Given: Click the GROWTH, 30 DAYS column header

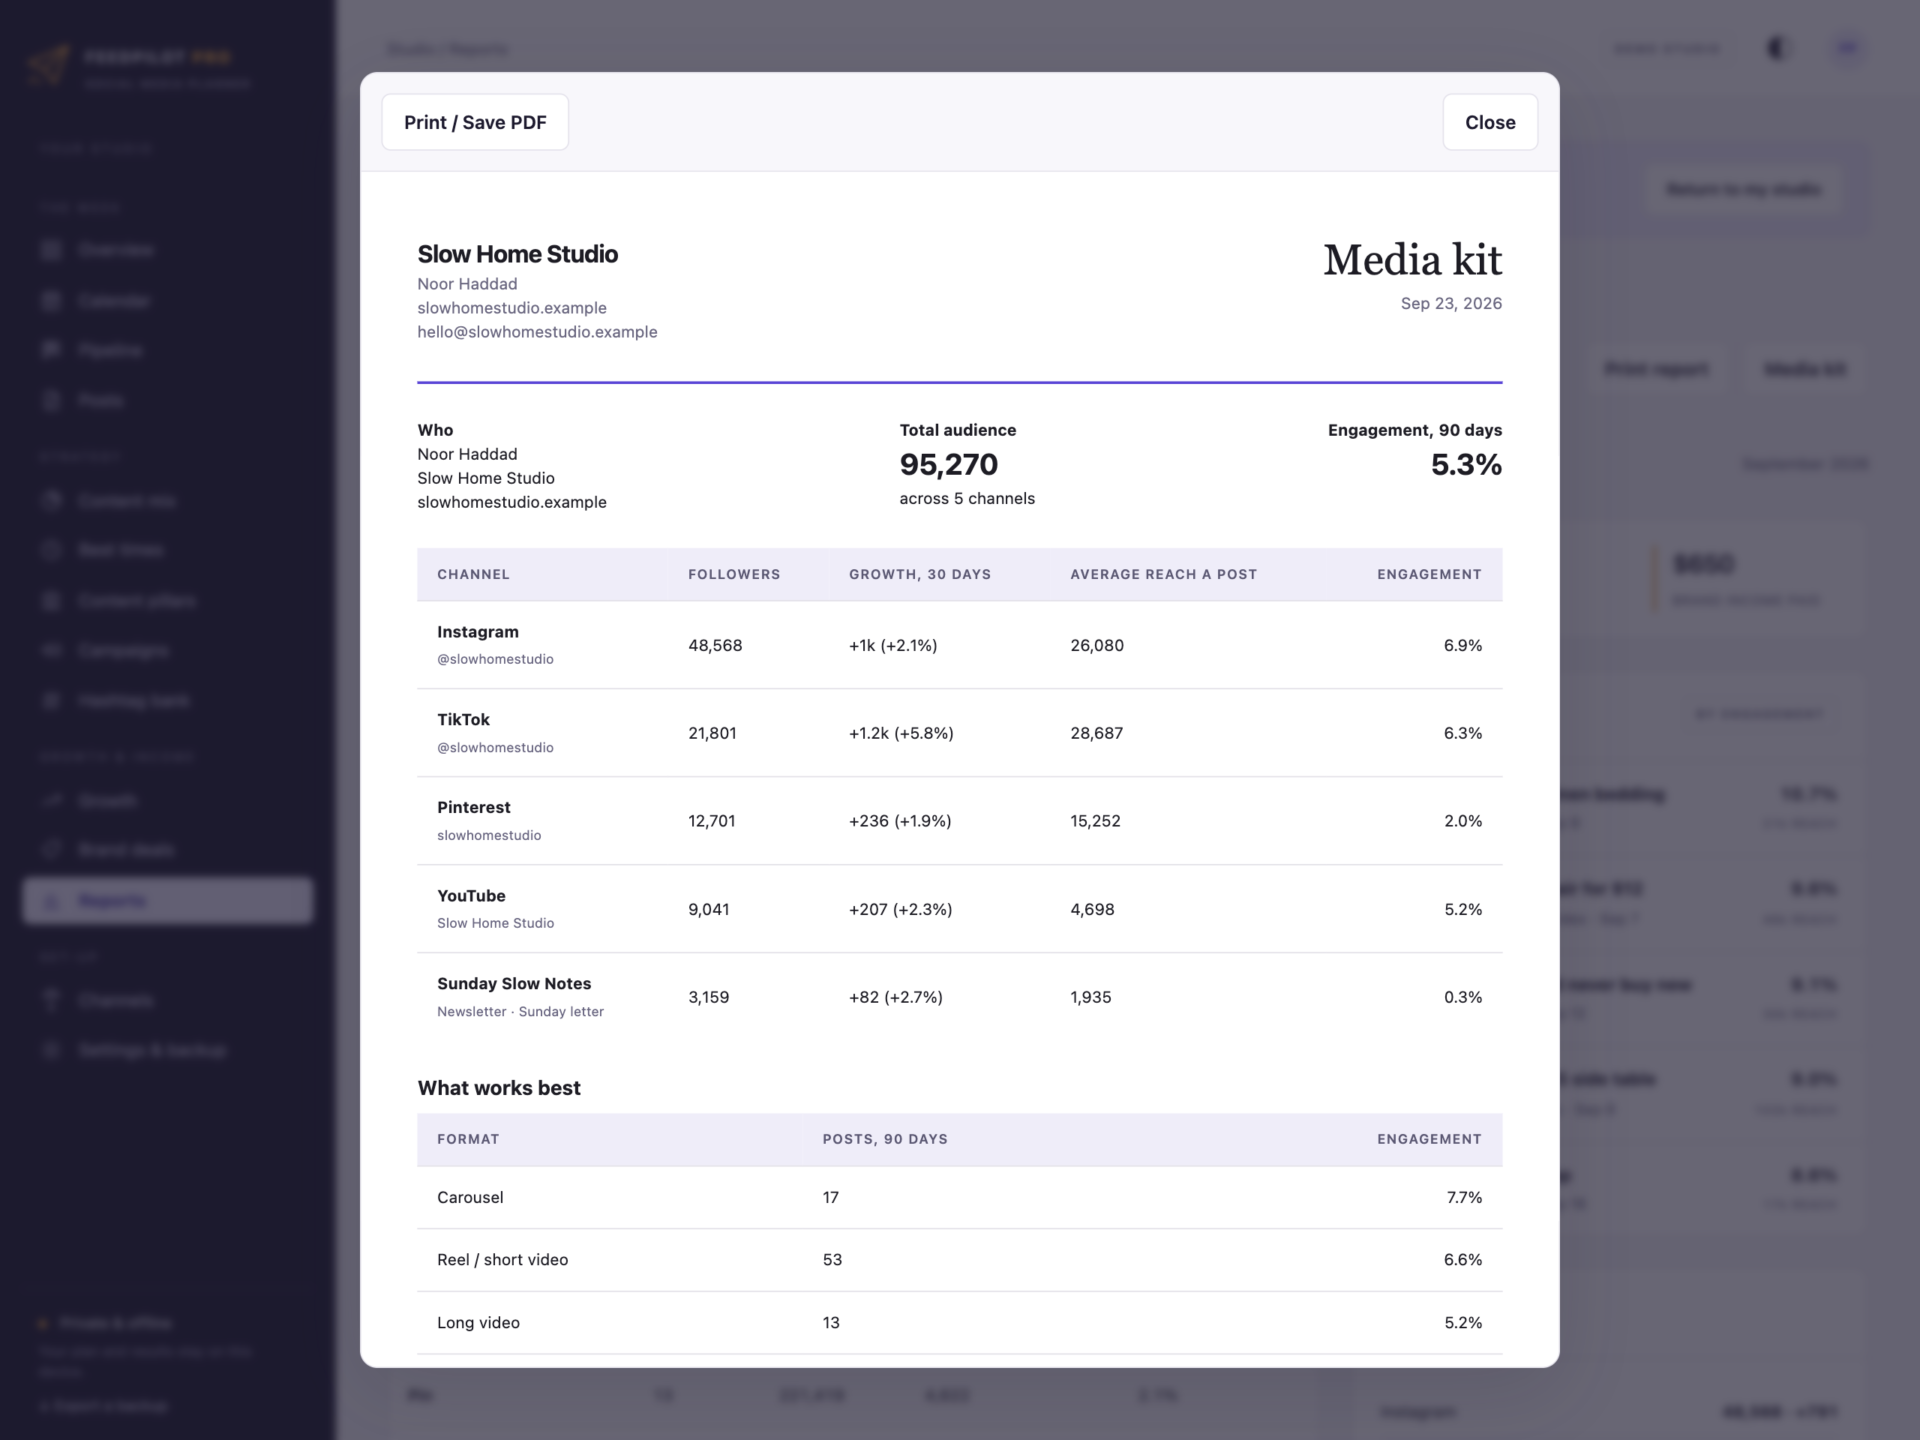Looking at the screenshot, I should click(x=920, y=574).
